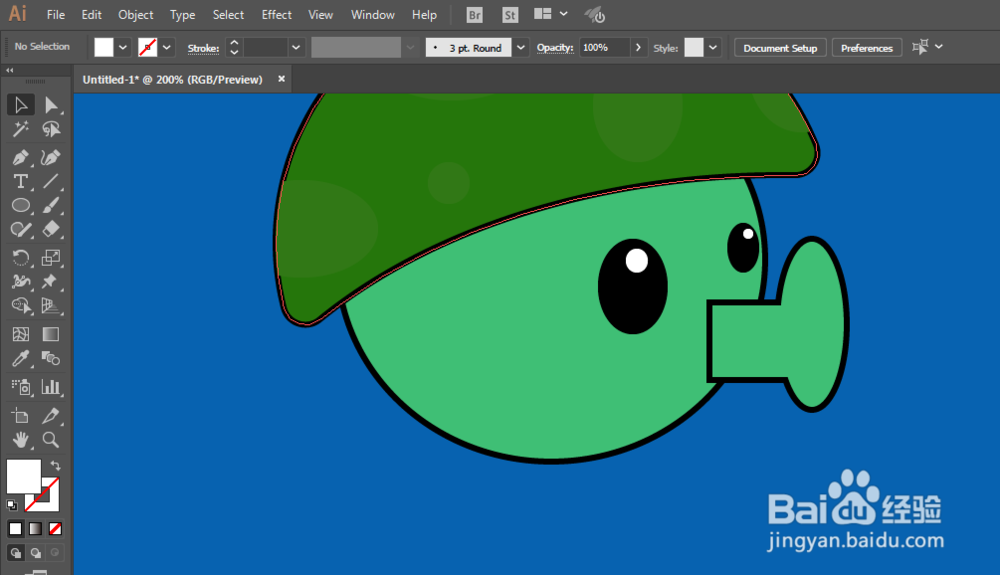Select the Ellipse tool
Viewport: 1000px width, 575px height.
20,205
